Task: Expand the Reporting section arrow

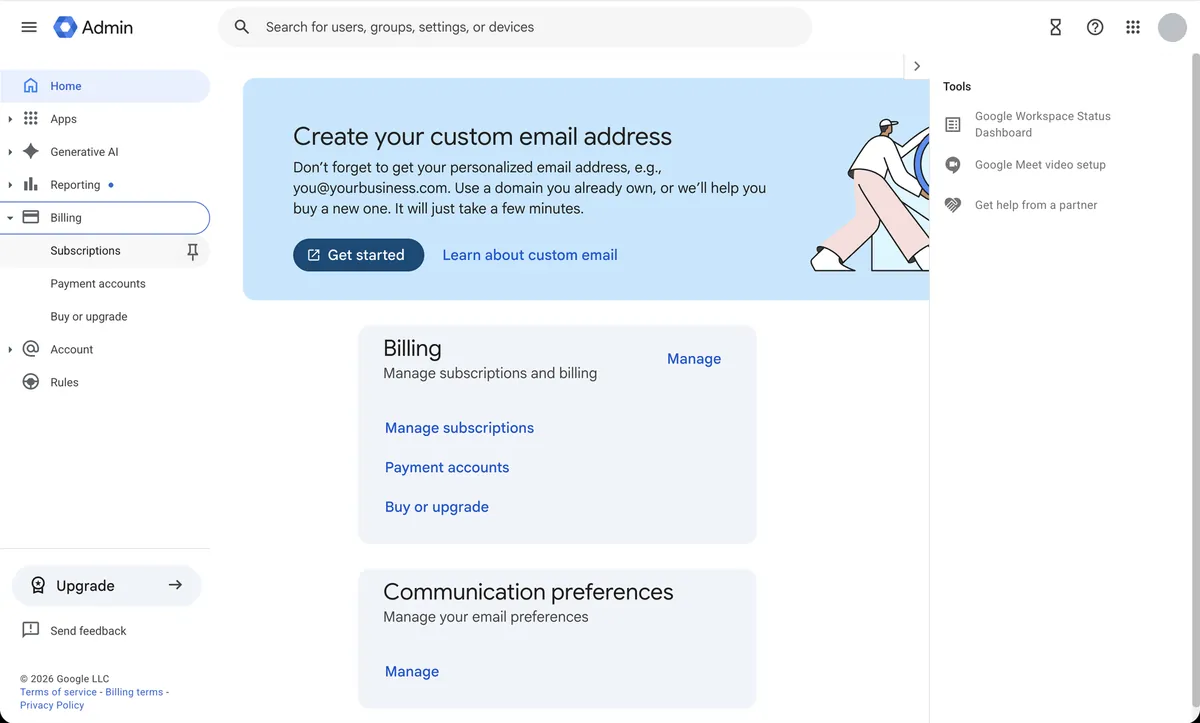Action: pos(10,185)
